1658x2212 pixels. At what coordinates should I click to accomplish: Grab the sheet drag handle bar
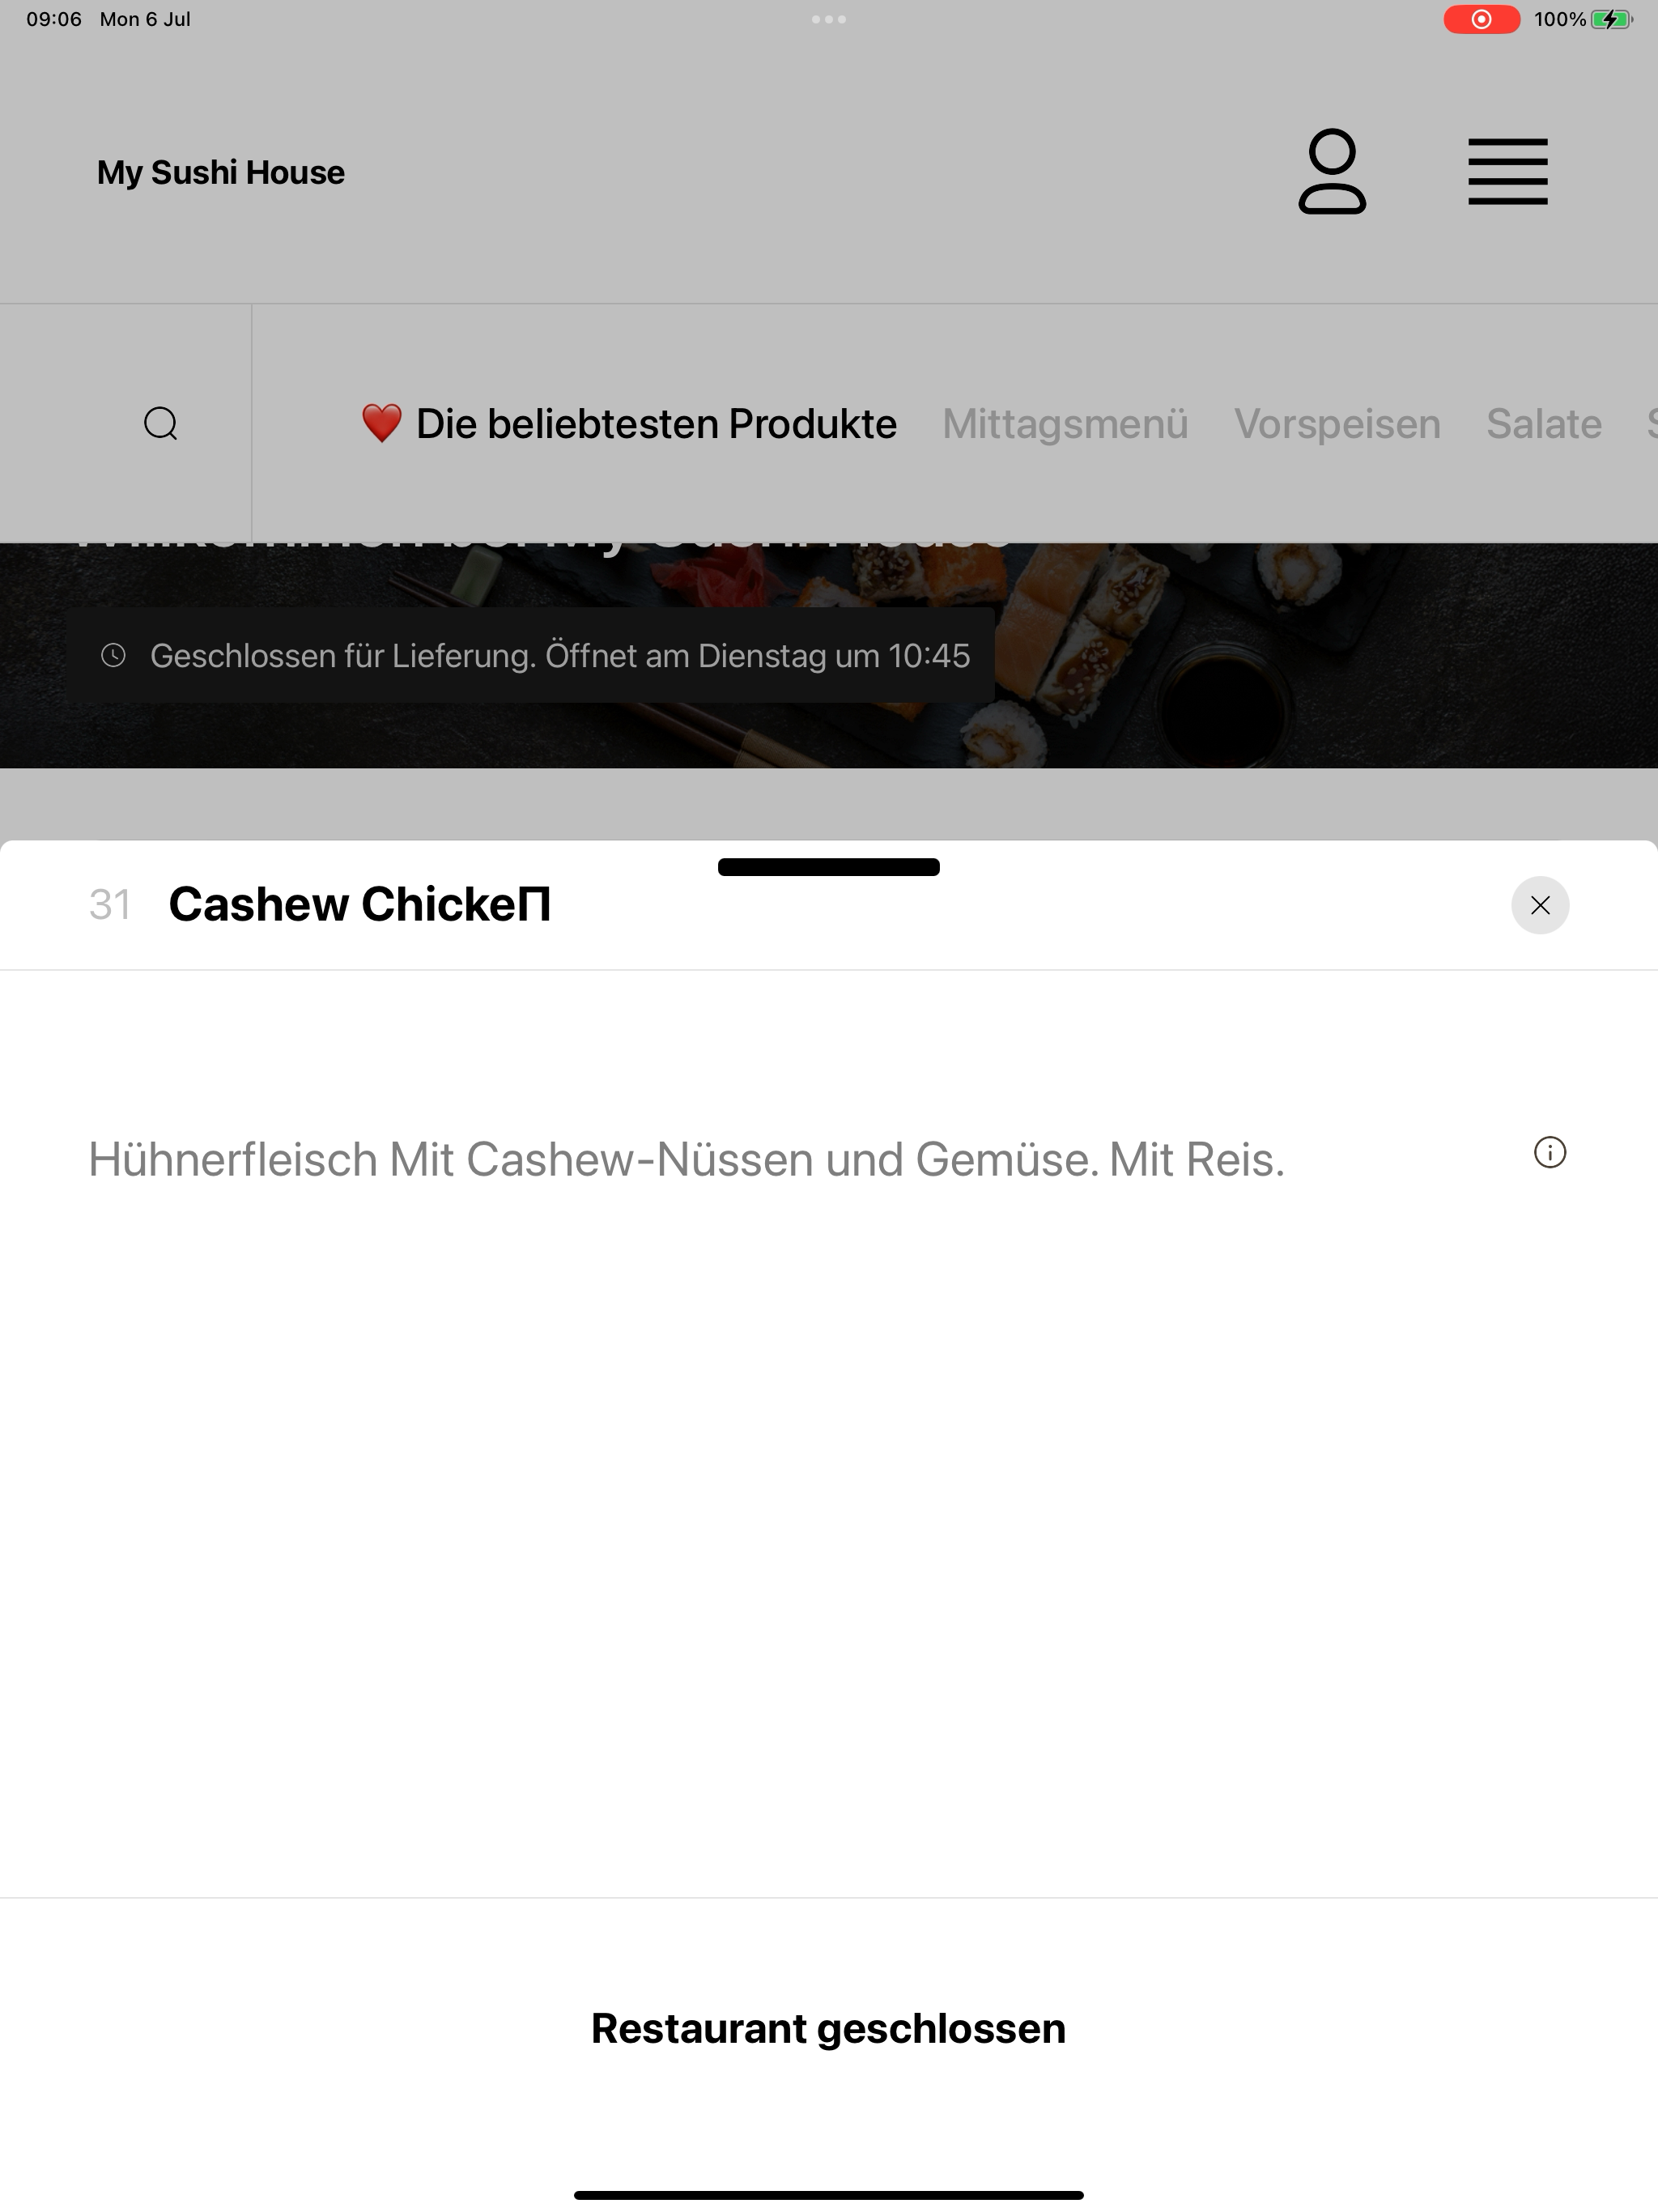(x=829, y=867)
